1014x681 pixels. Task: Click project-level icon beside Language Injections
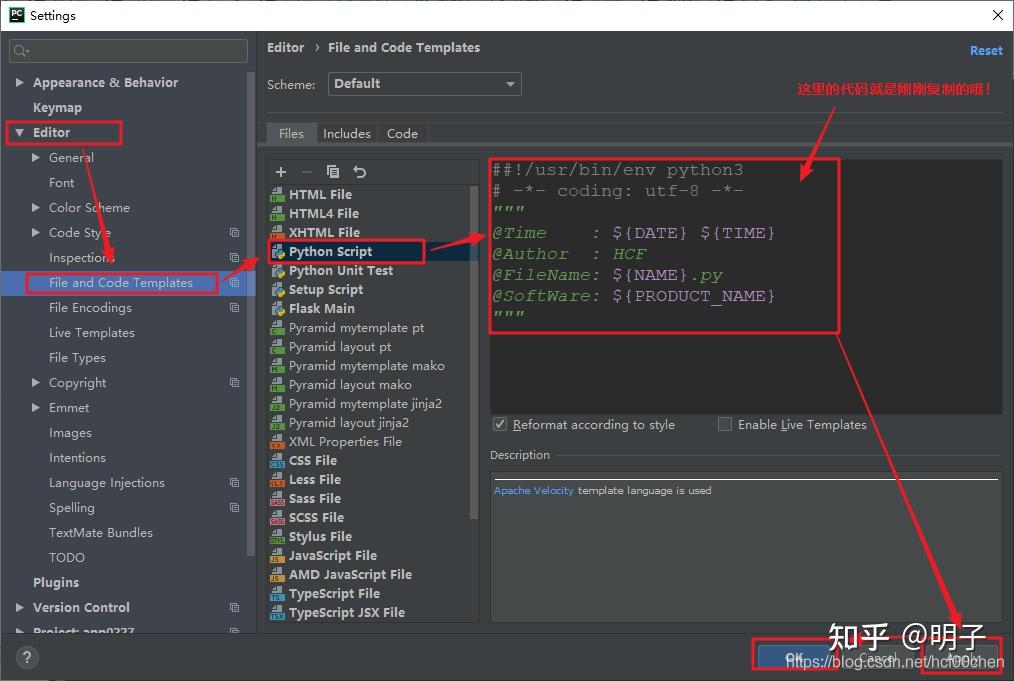[x=234, y=482]
